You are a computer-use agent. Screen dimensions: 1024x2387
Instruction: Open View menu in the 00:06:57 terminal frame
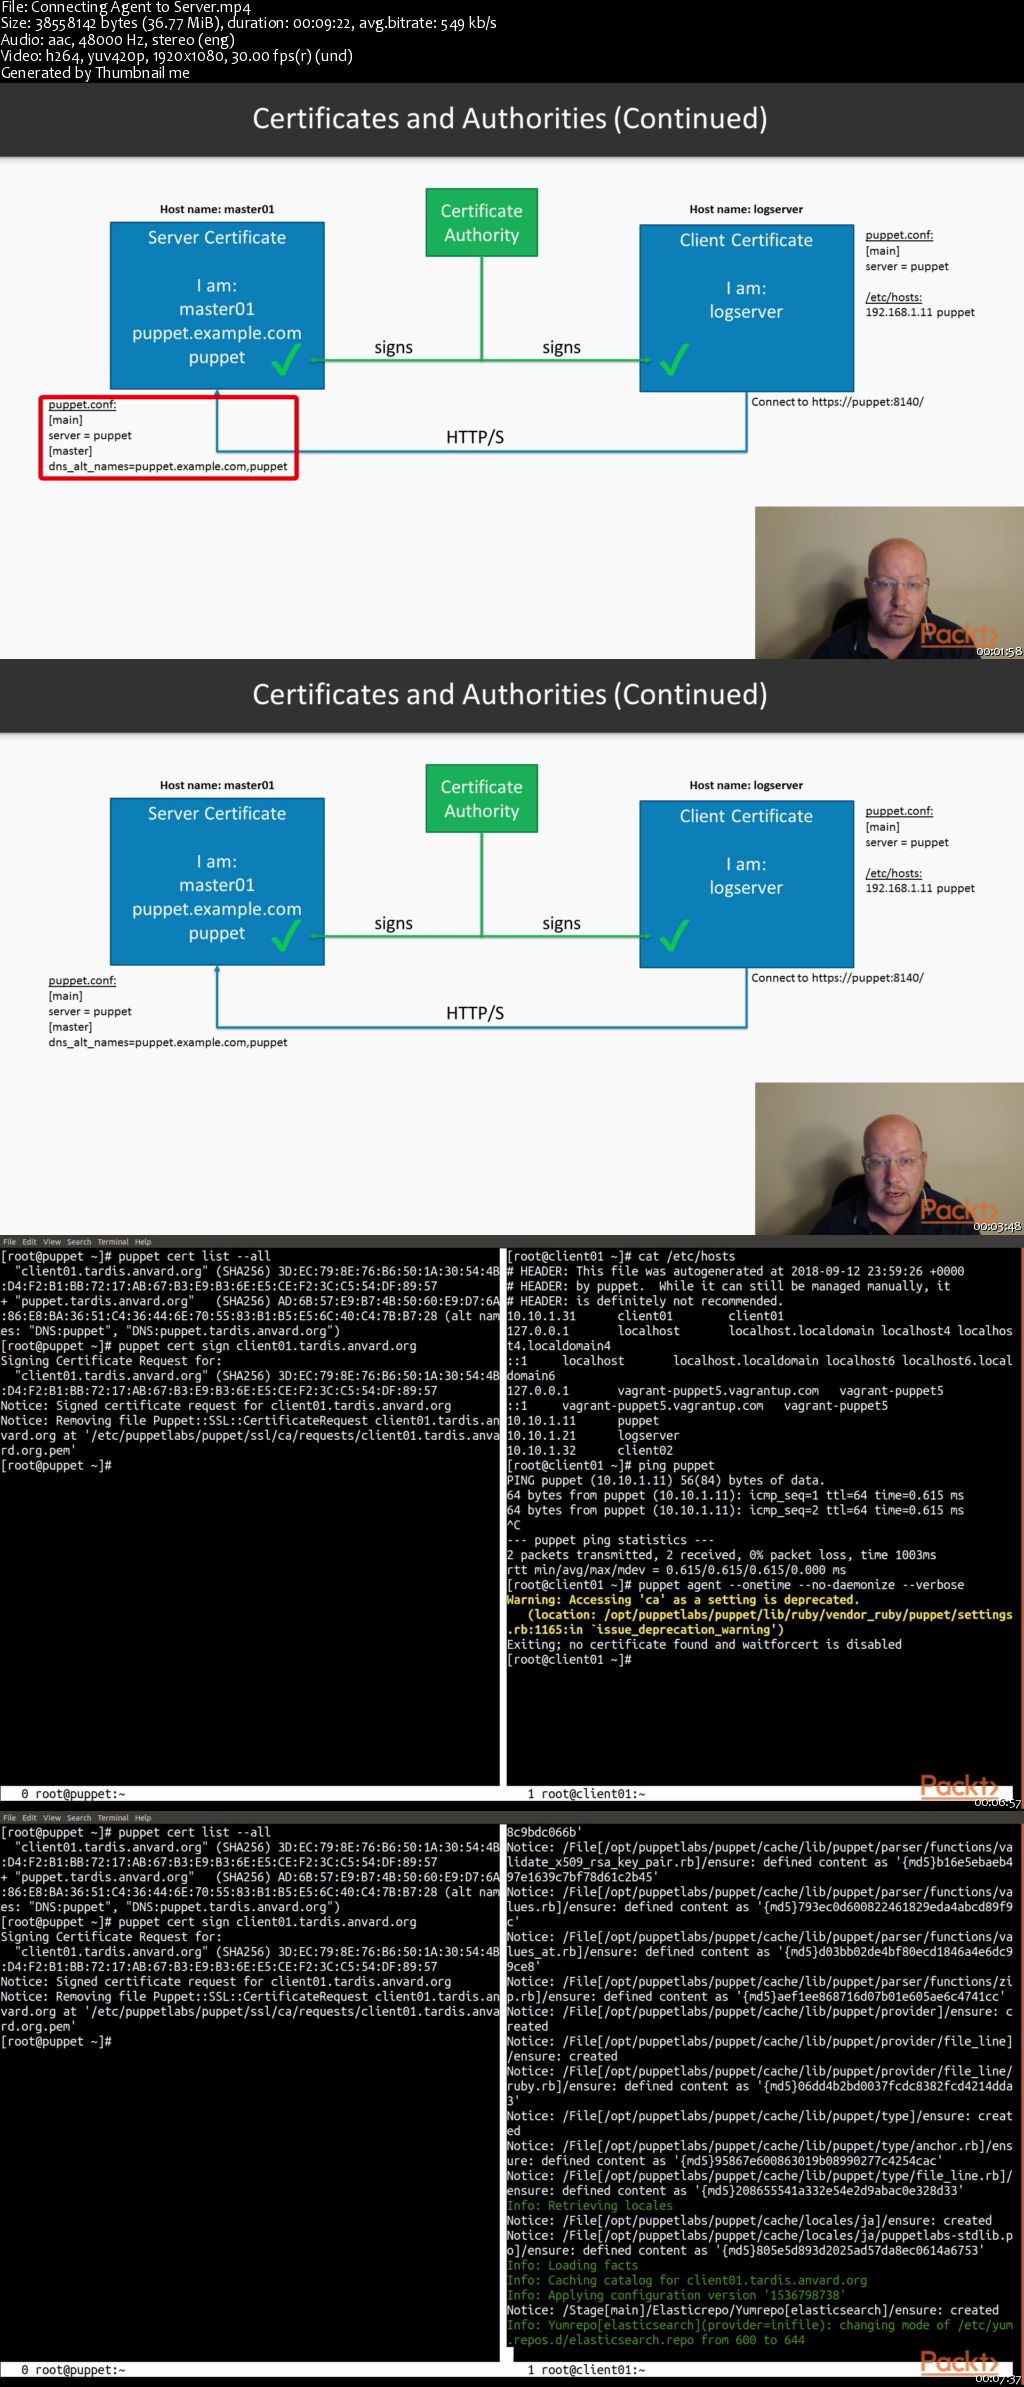click(x=52, y=1242)
